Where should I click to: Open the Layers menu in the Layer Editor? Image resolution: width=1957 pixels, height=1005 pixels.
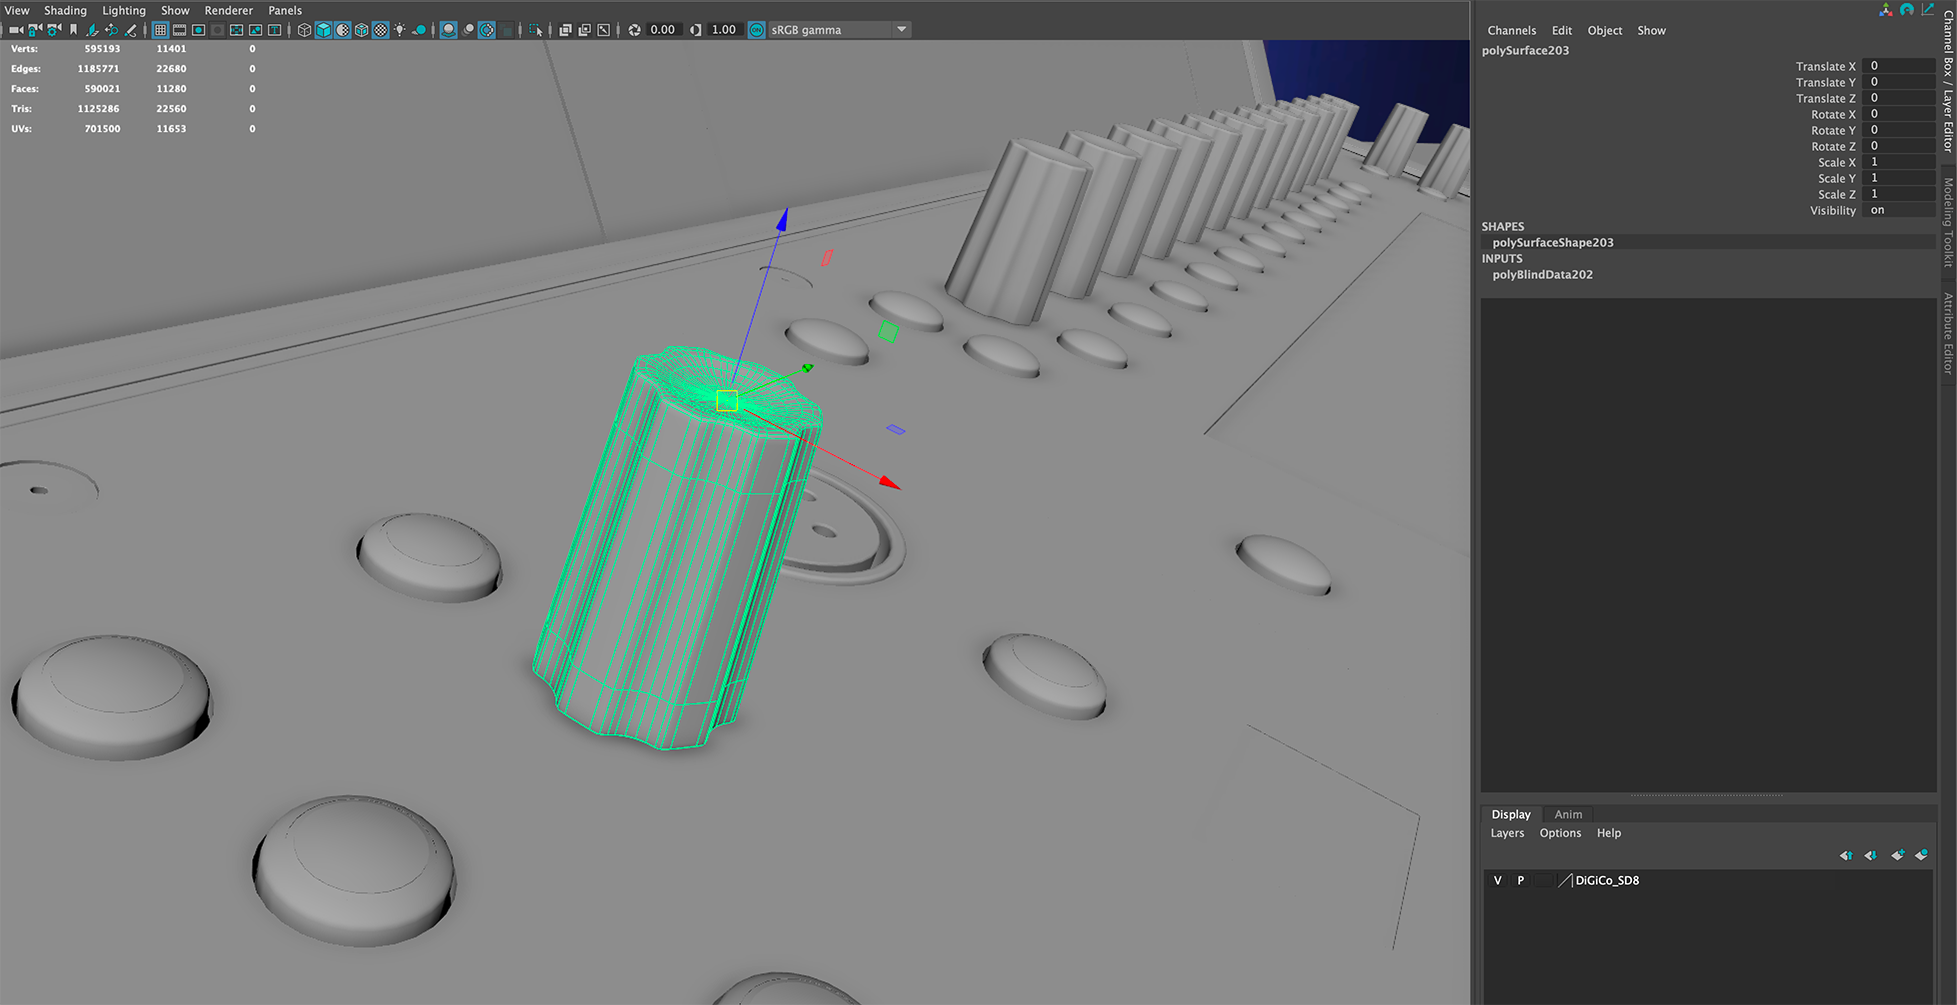[x=1507, y=832]
